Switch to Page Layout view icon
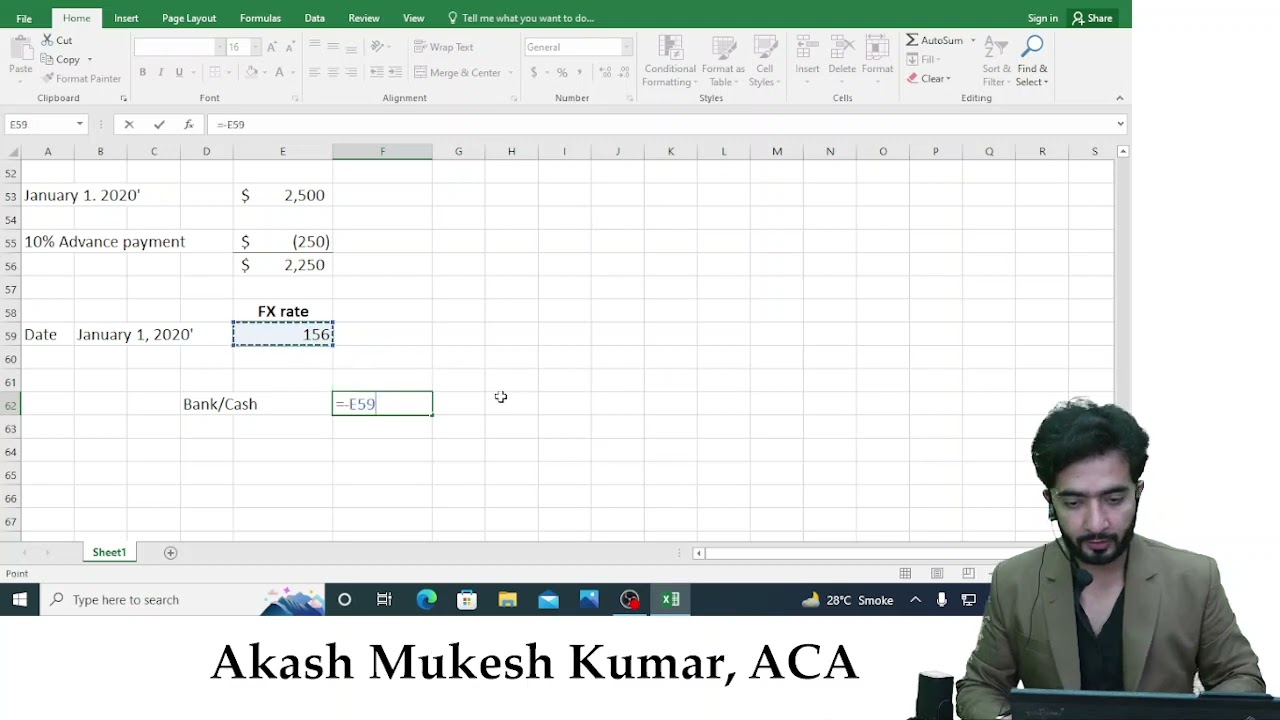Viewport: 1280px width, 720px height. [x=937, y=573]
